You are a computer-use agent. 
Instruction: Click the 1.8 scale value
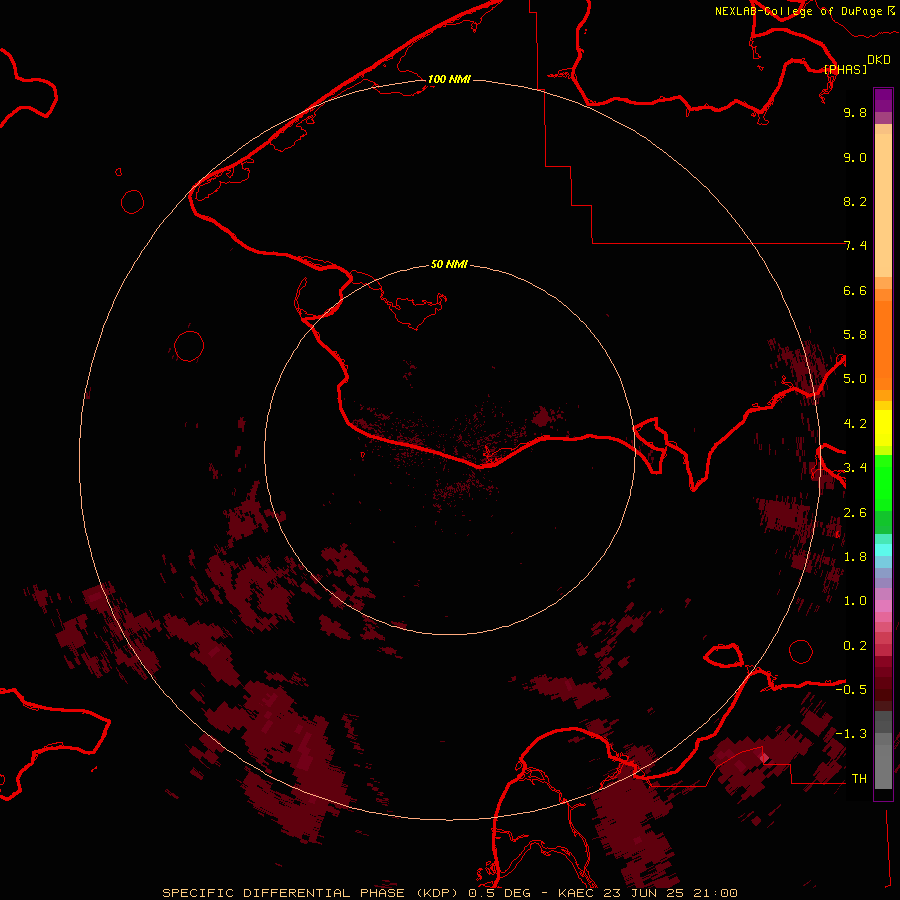[855, 557]
